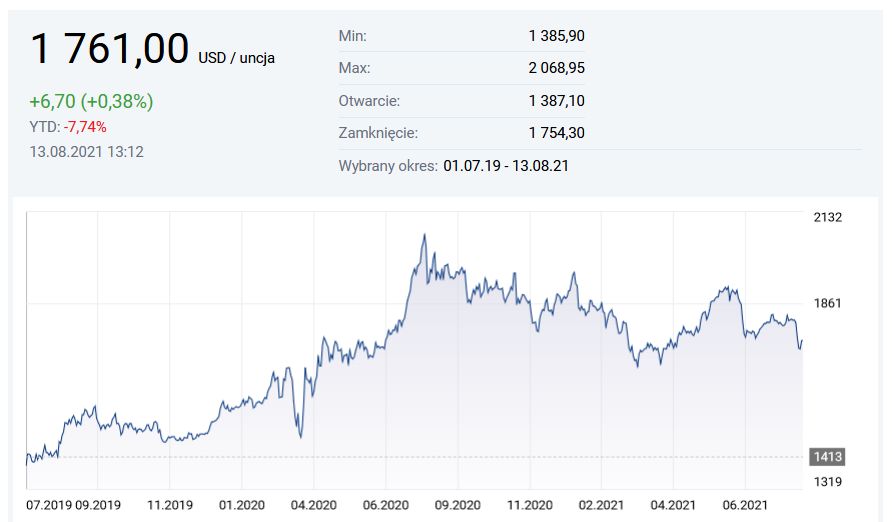The image size is (892, 522).
Task: Click the red YTD -7,74% value
Action: point(84,127)
